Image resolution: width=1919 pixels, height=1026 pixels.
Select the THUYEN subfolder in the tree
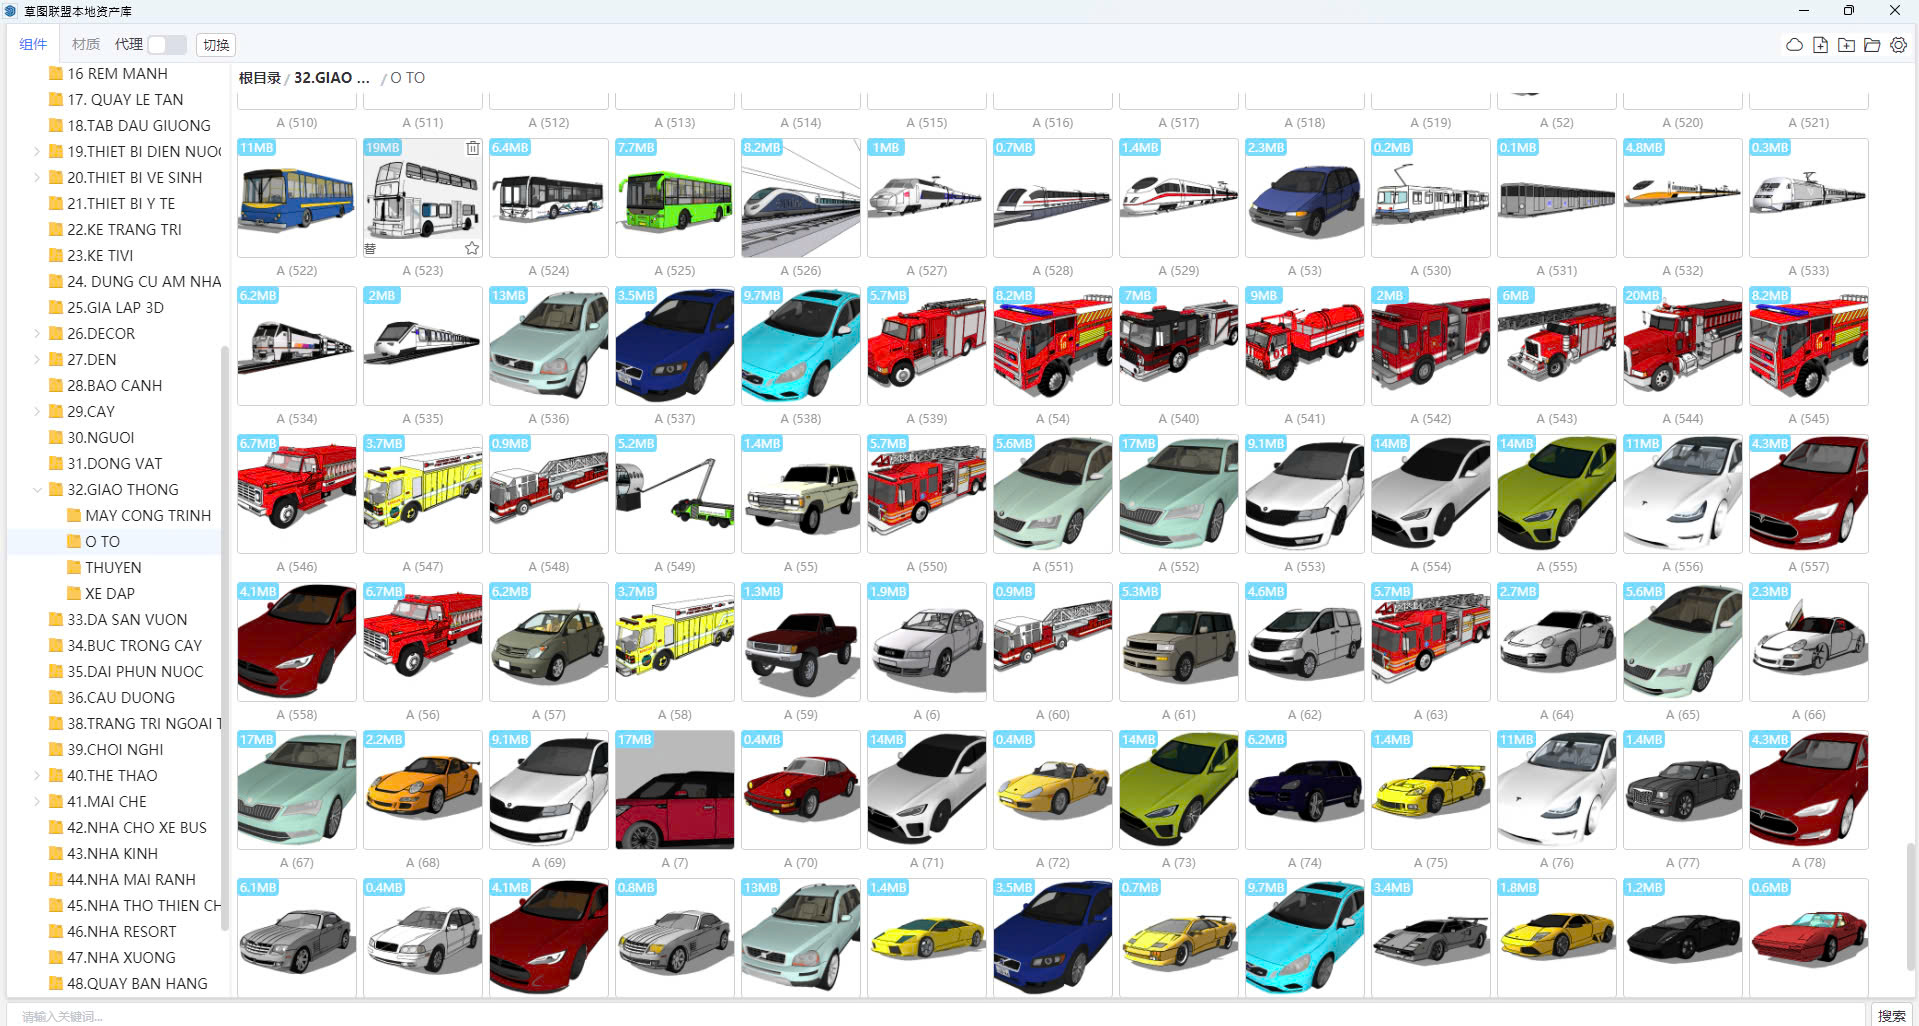coord(113,568)
